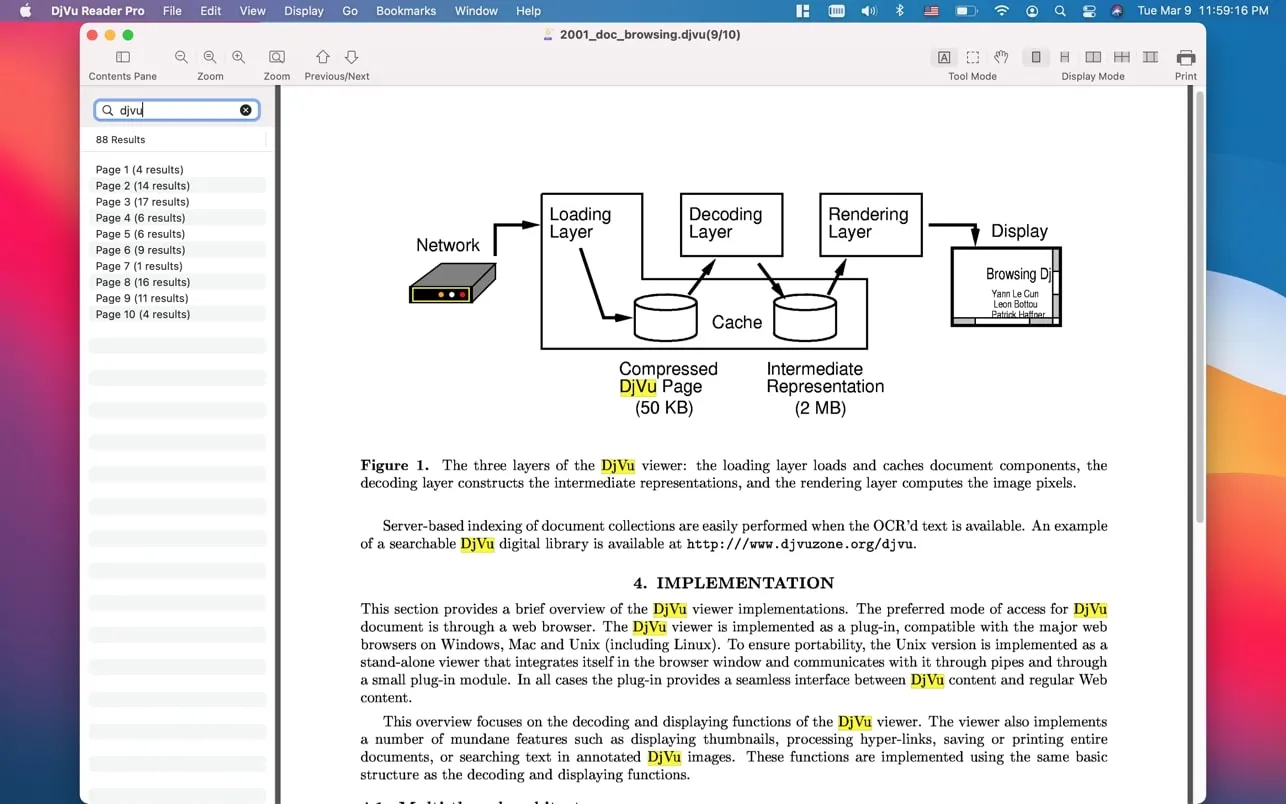
Task: Open the Display menu in menu bar
Action: point(303,11)
